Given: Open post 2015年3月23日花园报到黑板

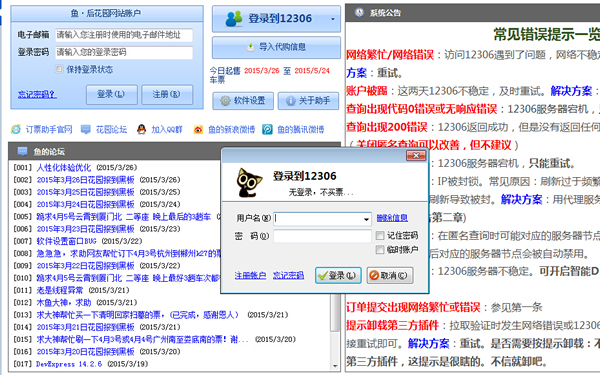Looking at the screenshot, I should click(x=85, y=229).
